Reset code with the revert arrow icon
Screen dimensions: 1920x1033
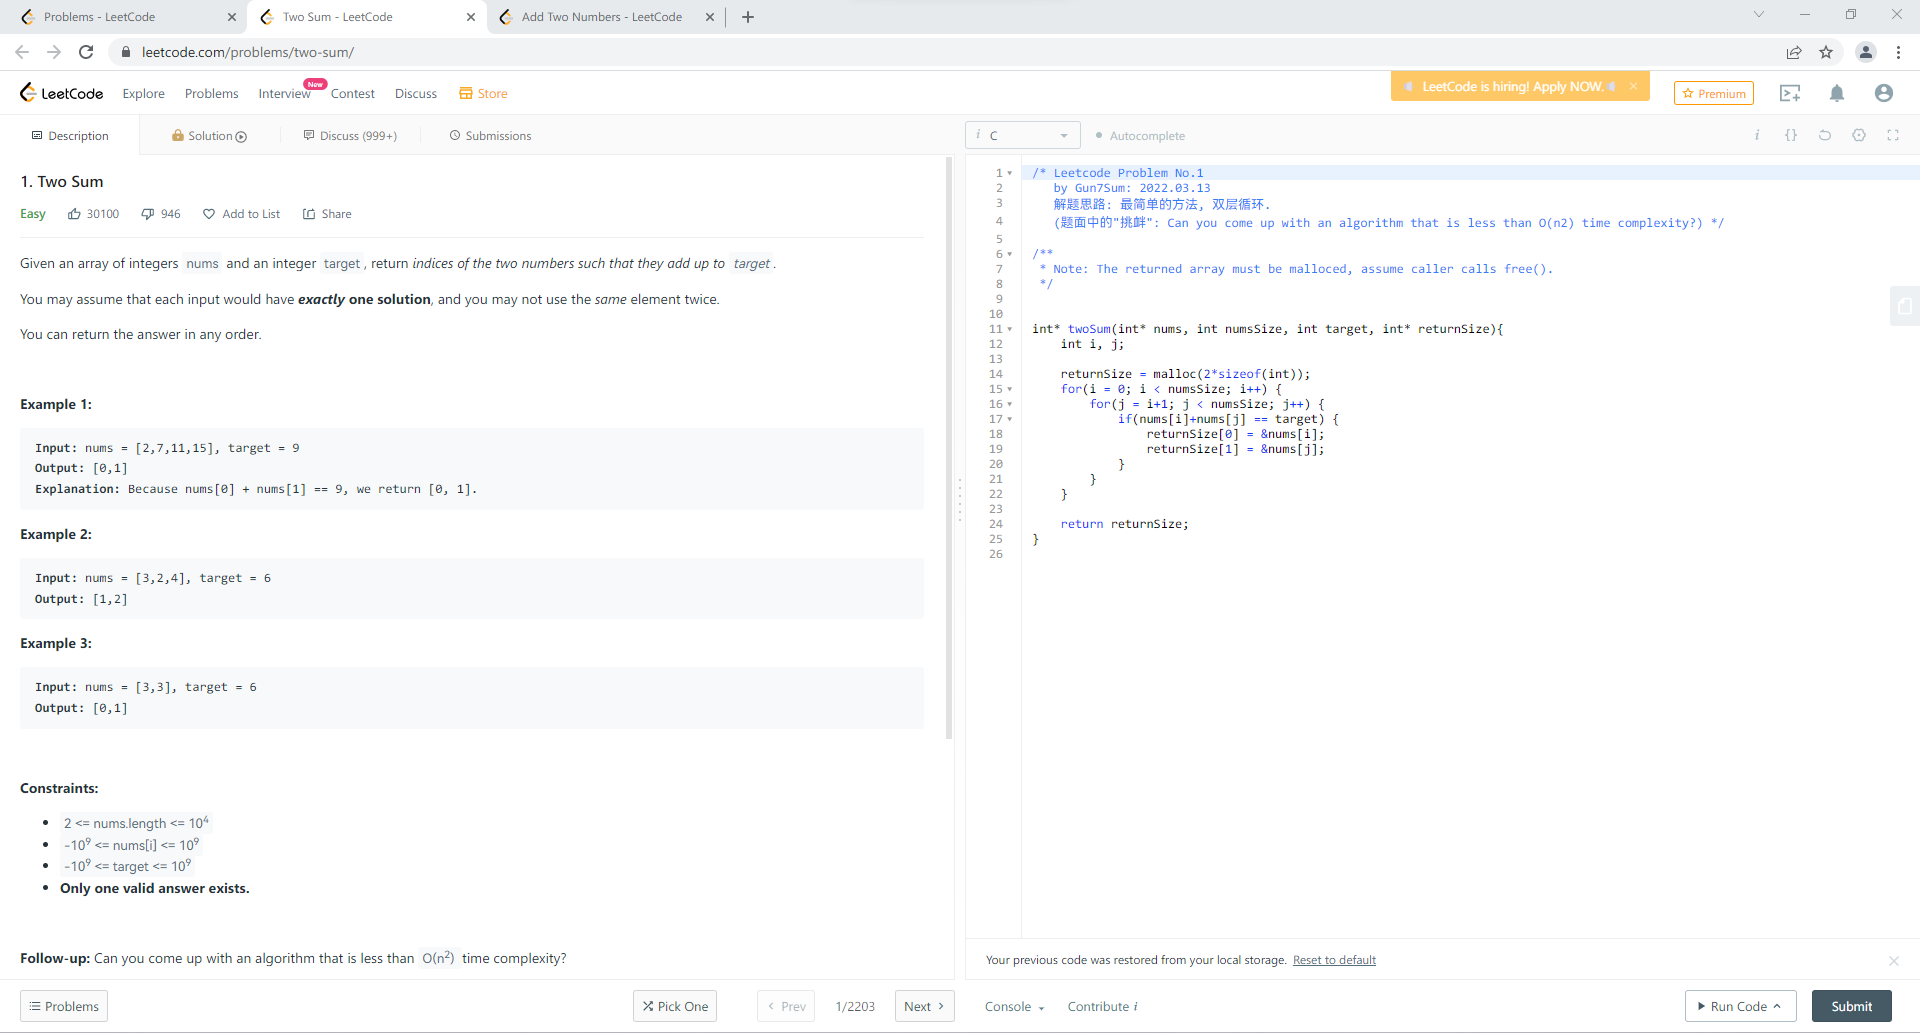(1825, 135)
